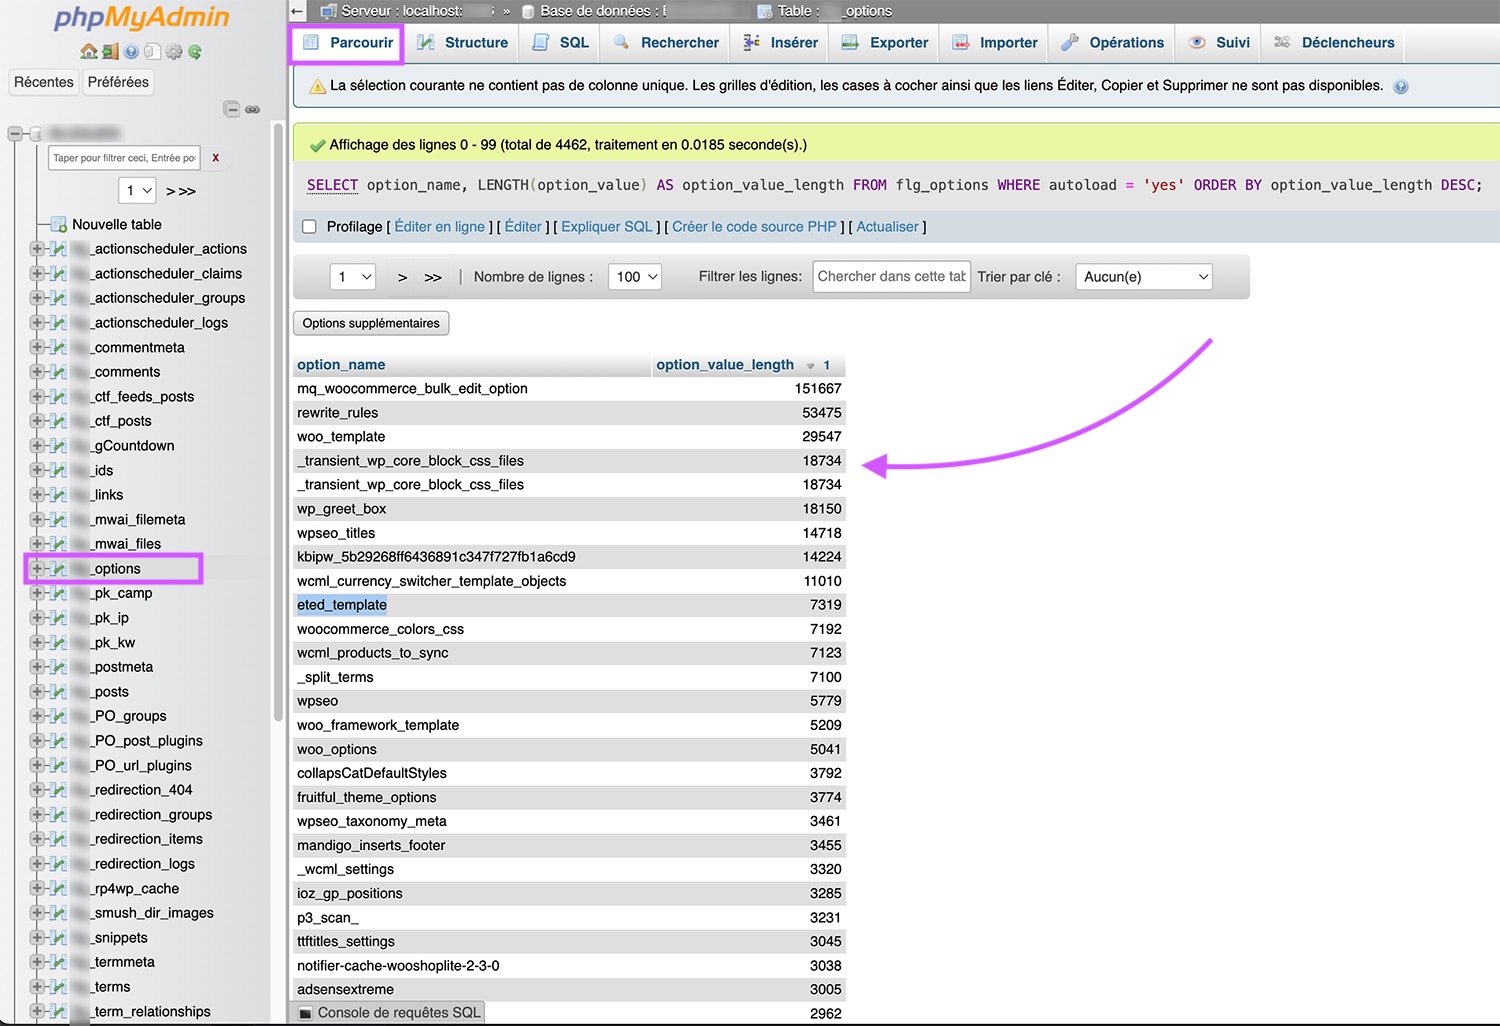
Task: Open the Insérer tab
Action: (781, 43)
